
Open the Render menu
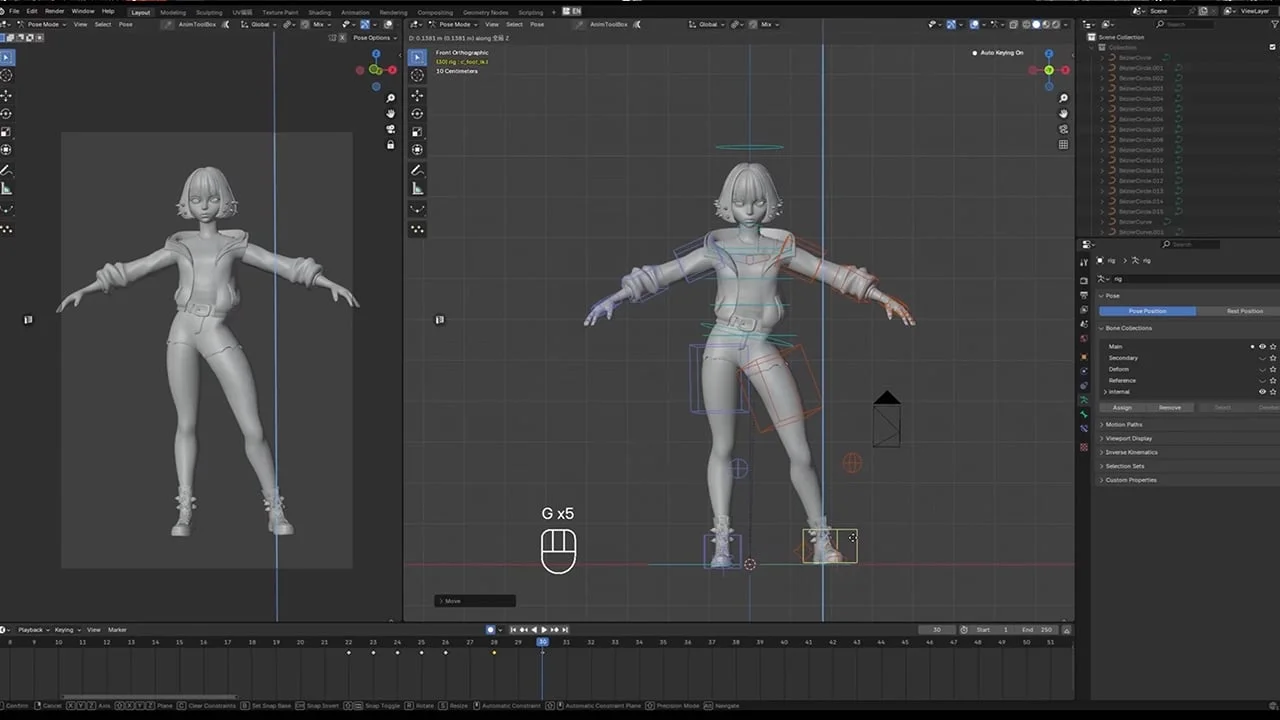[x=54, y=11]
